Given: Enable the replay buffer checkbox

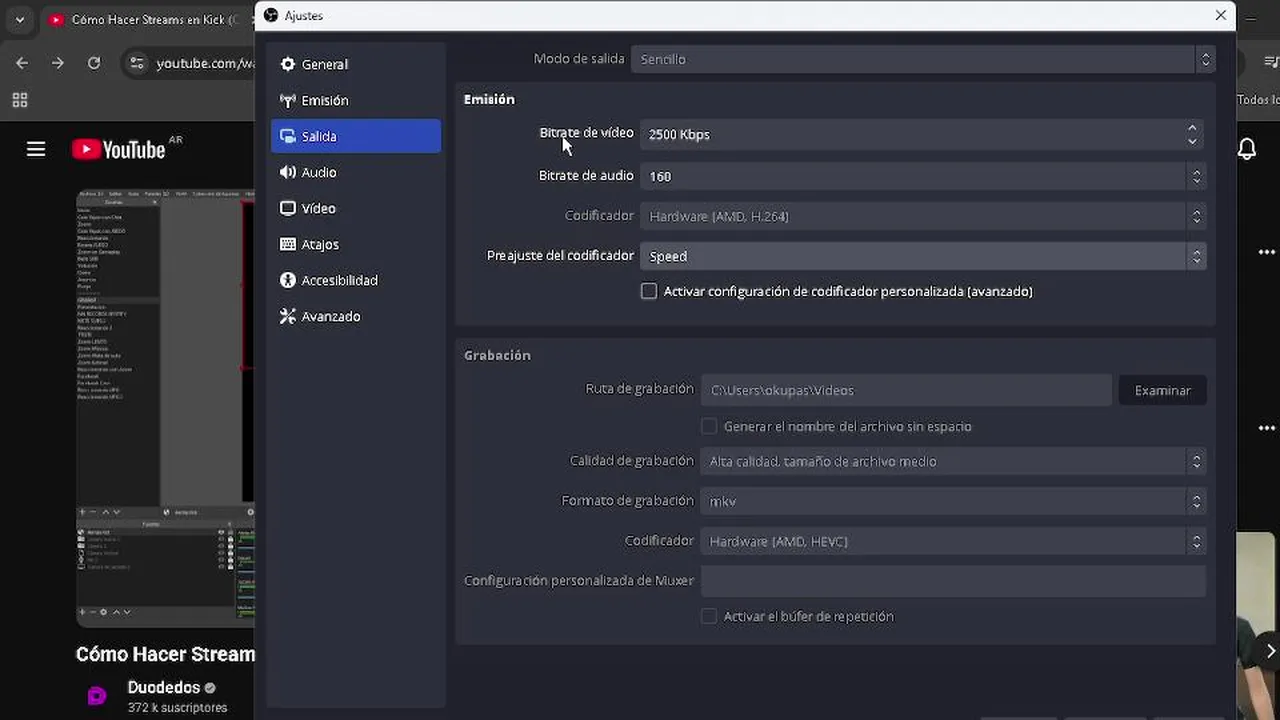Looking at the screenshot, I should tap(709, 616).
